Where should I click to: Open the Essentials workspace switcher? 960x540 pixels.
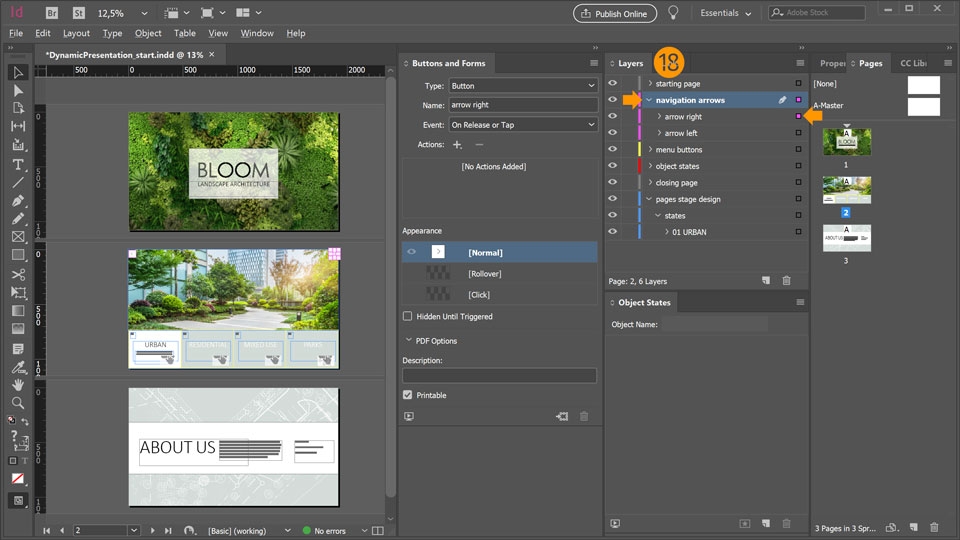(726, 13)
